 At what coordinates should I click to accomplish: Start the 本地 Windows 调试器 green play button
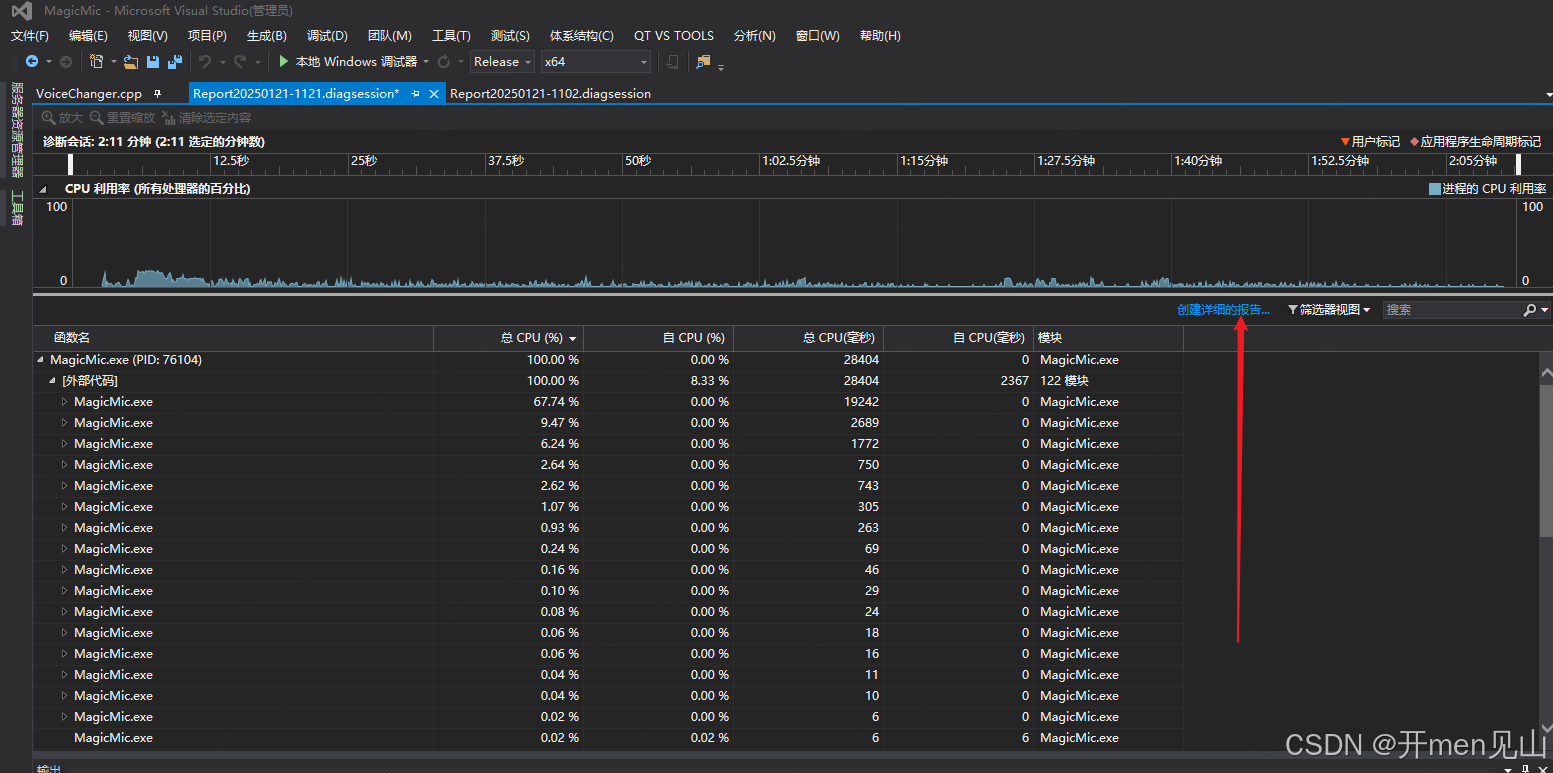tap(284, 62)
